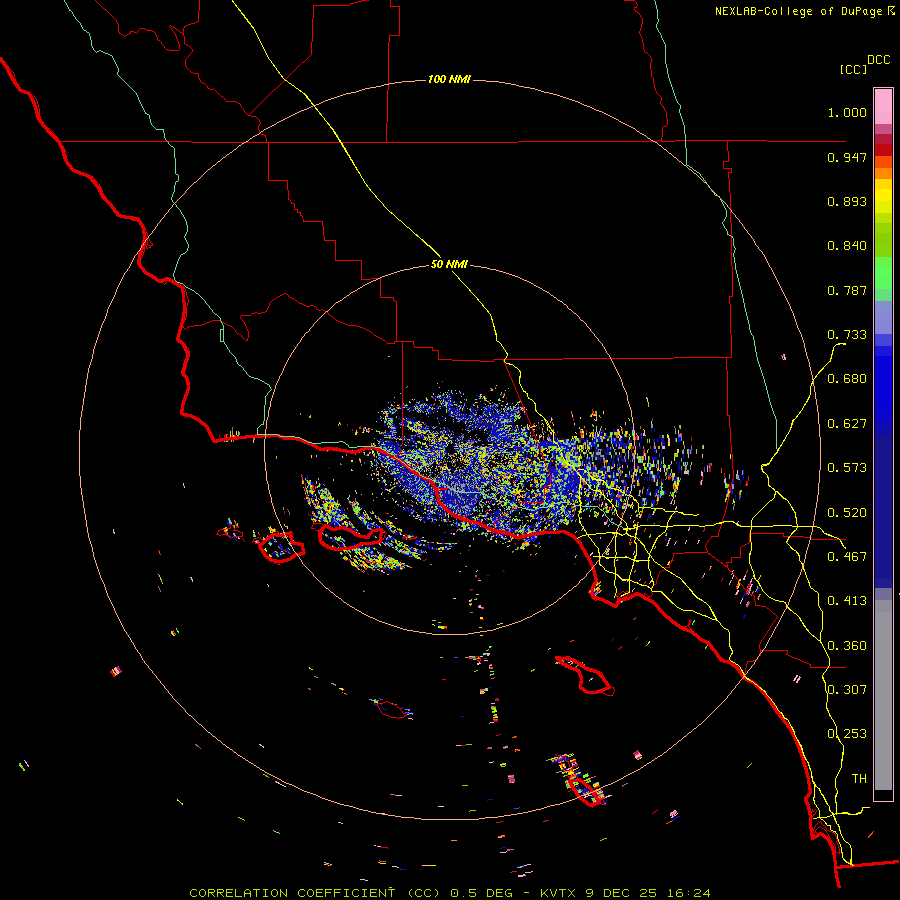Click the CORRELATION COEFFICIENT (CC) product title
Image resolution: width=900 pixels, height=900 pixels.
click(x=315, y=893)
